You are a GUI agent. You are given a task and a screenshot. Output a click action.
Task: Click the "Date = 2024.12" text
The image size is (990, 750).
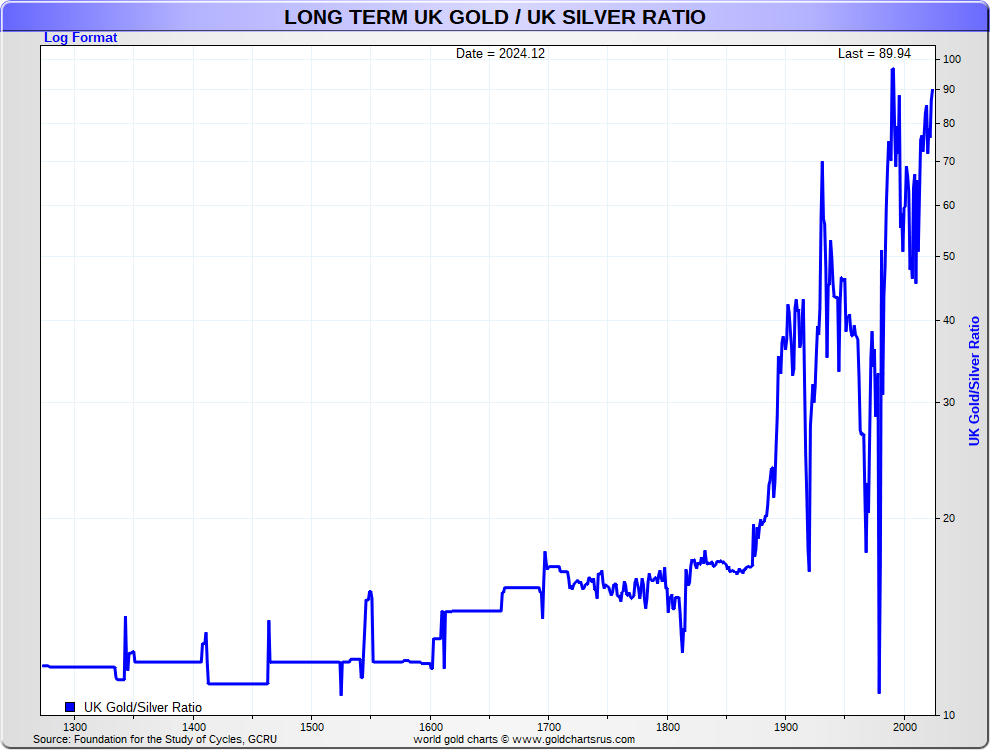pos(500,54)
